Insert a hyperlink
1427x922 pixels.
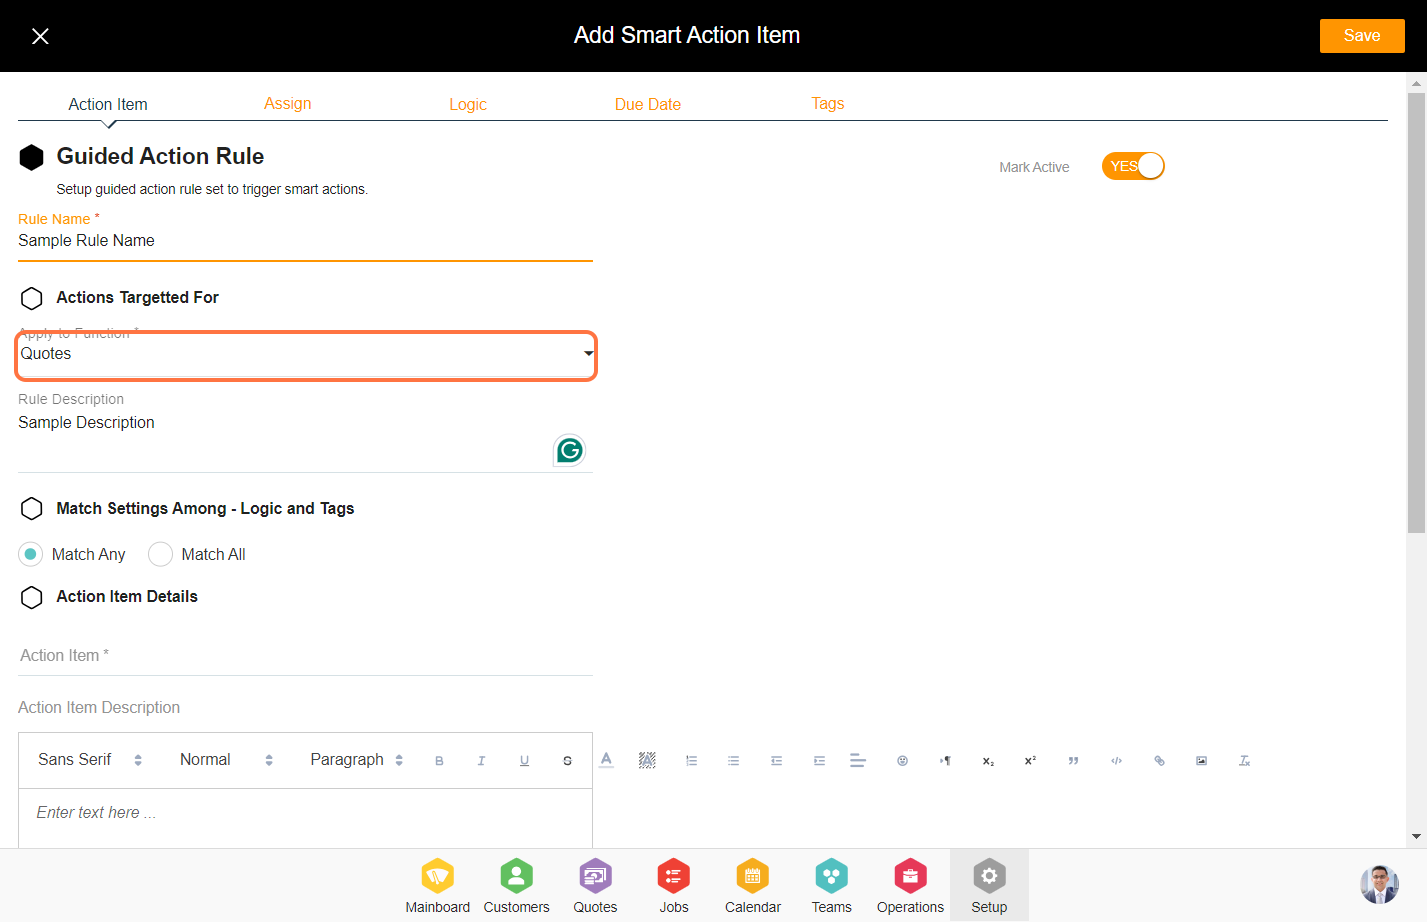point(1159,761)
